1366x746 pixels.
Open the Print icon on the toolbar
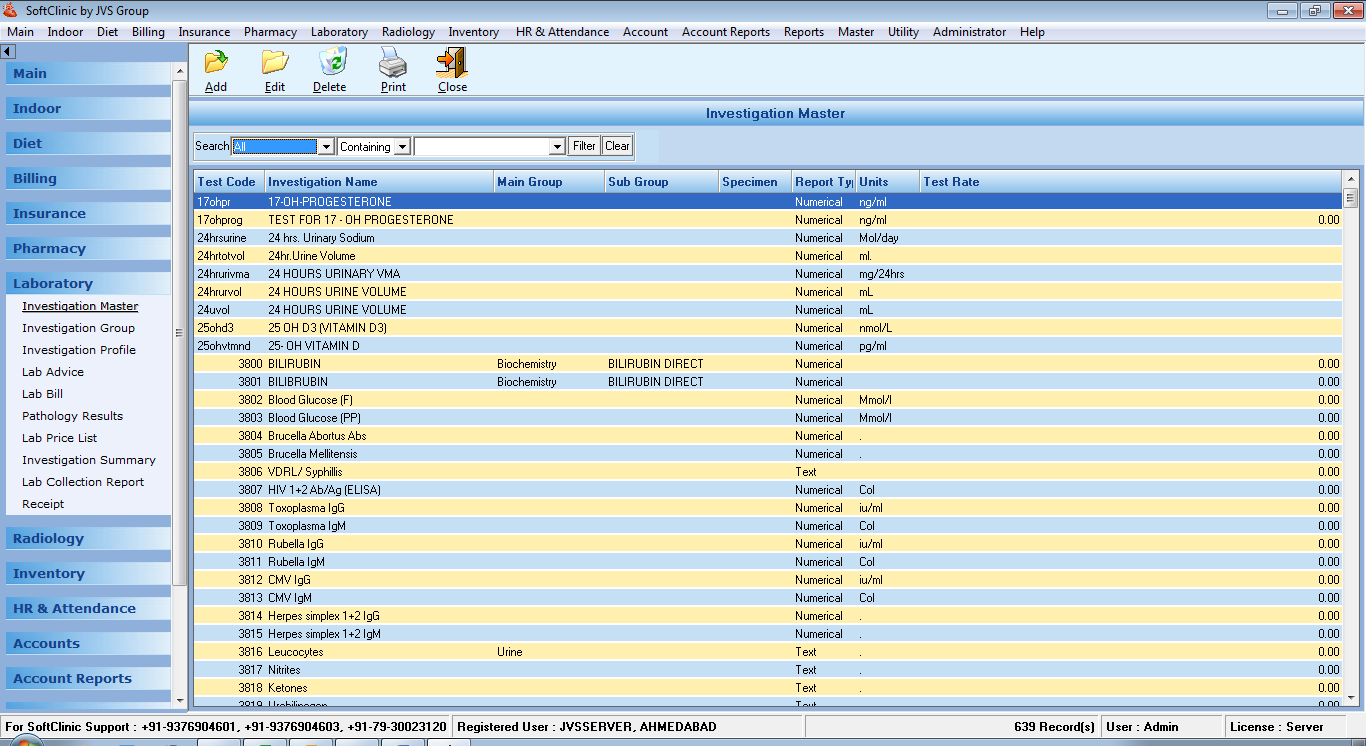(392, 70)
